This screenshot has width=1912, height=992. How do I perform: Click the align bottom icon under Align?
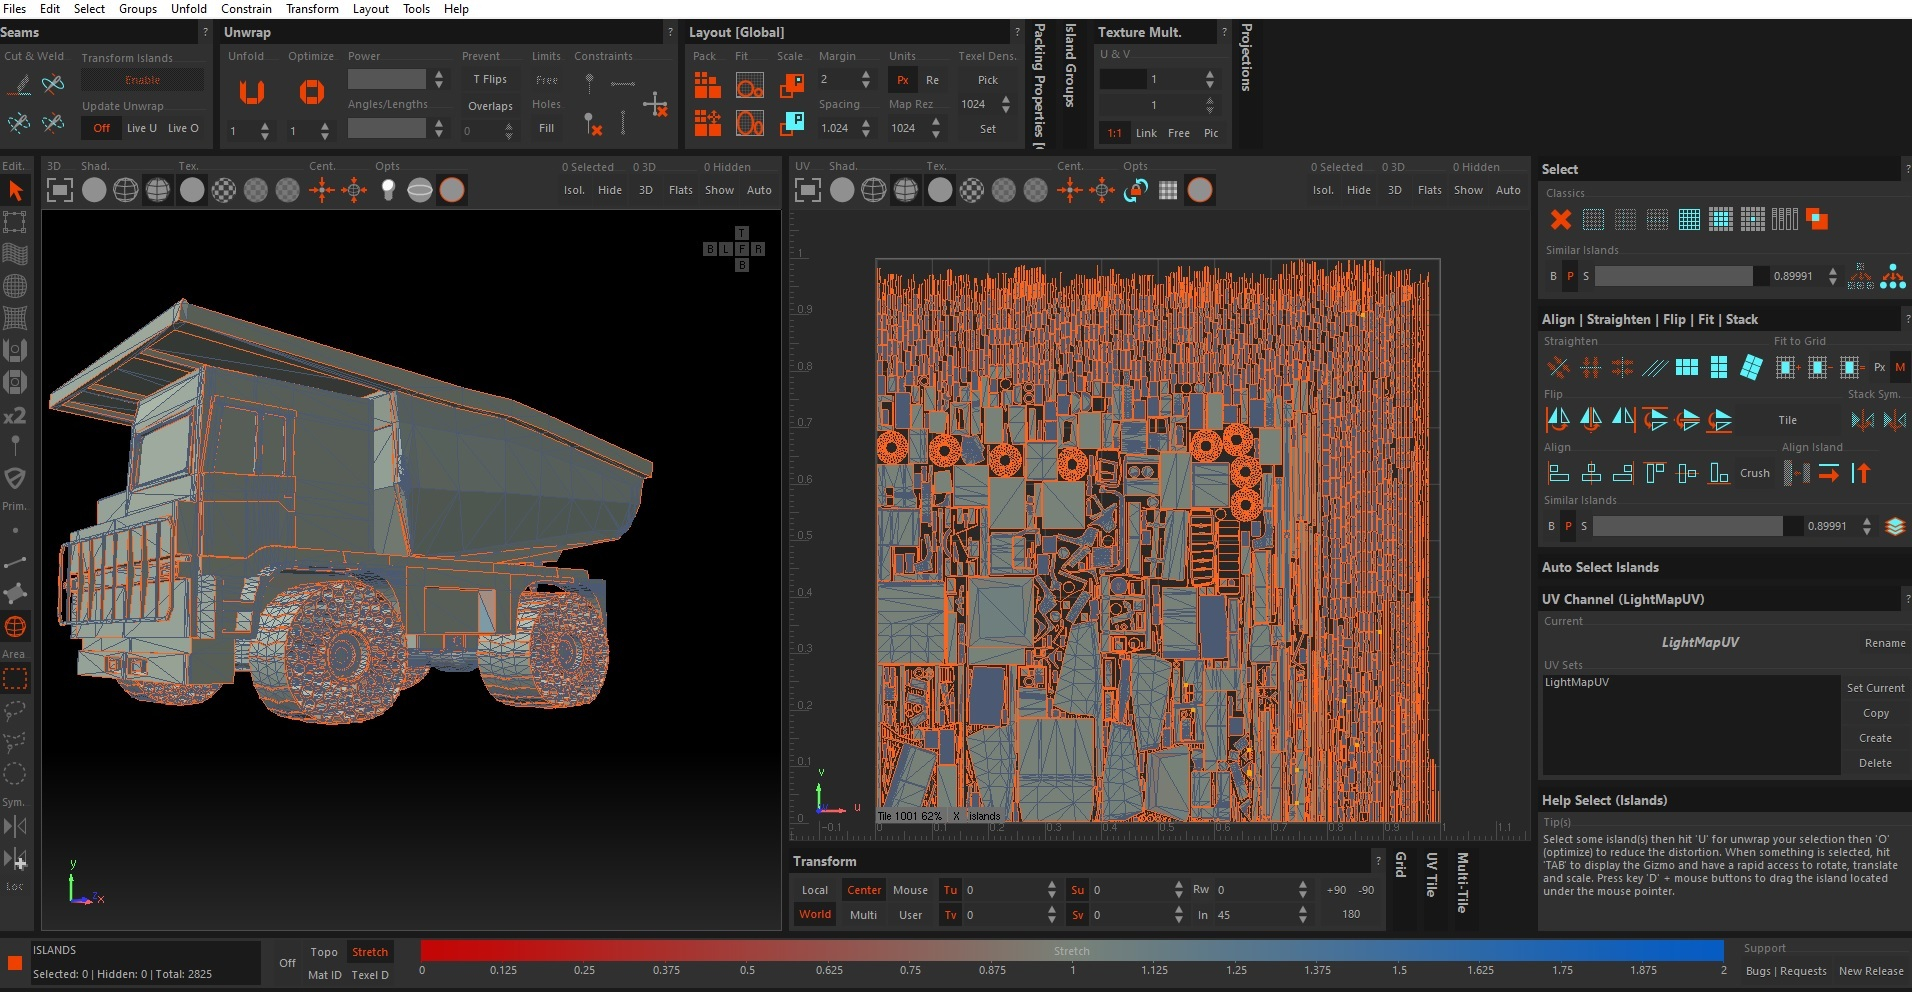(1719, 473)
